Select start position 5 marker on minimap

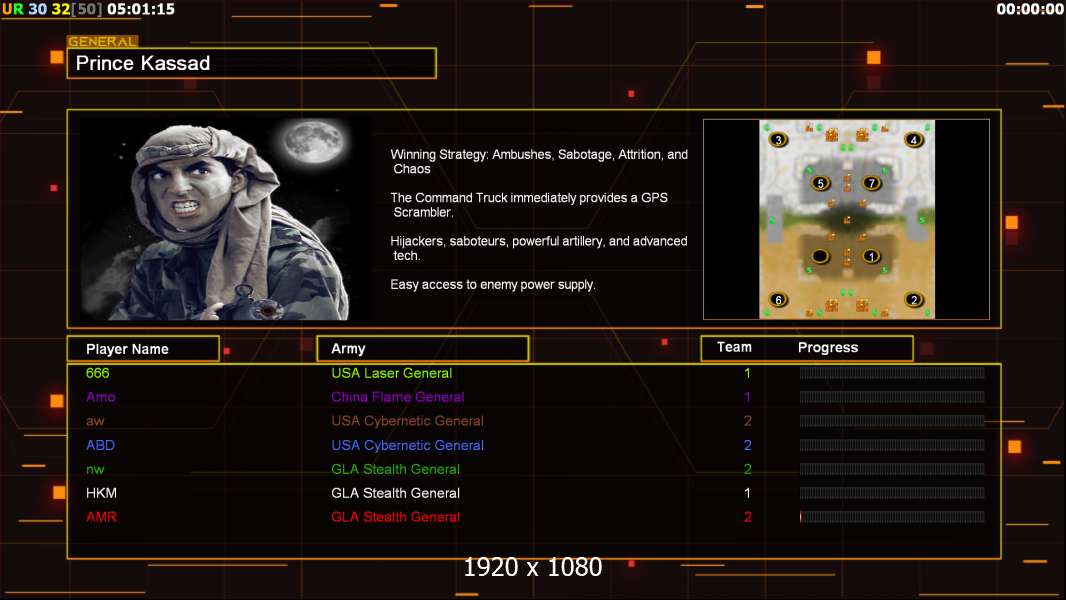point(821,183)
